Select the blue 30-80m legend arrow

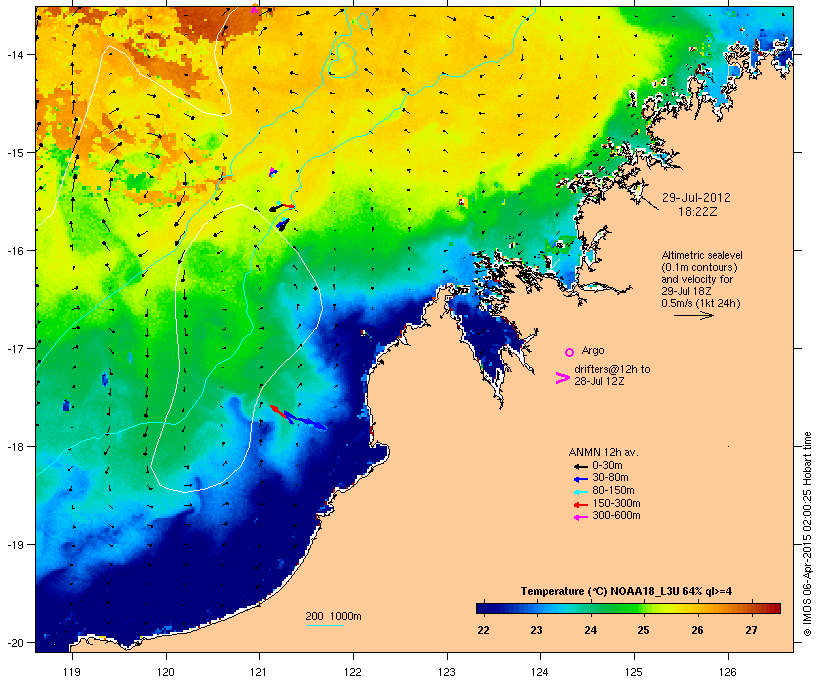(580, 479)
